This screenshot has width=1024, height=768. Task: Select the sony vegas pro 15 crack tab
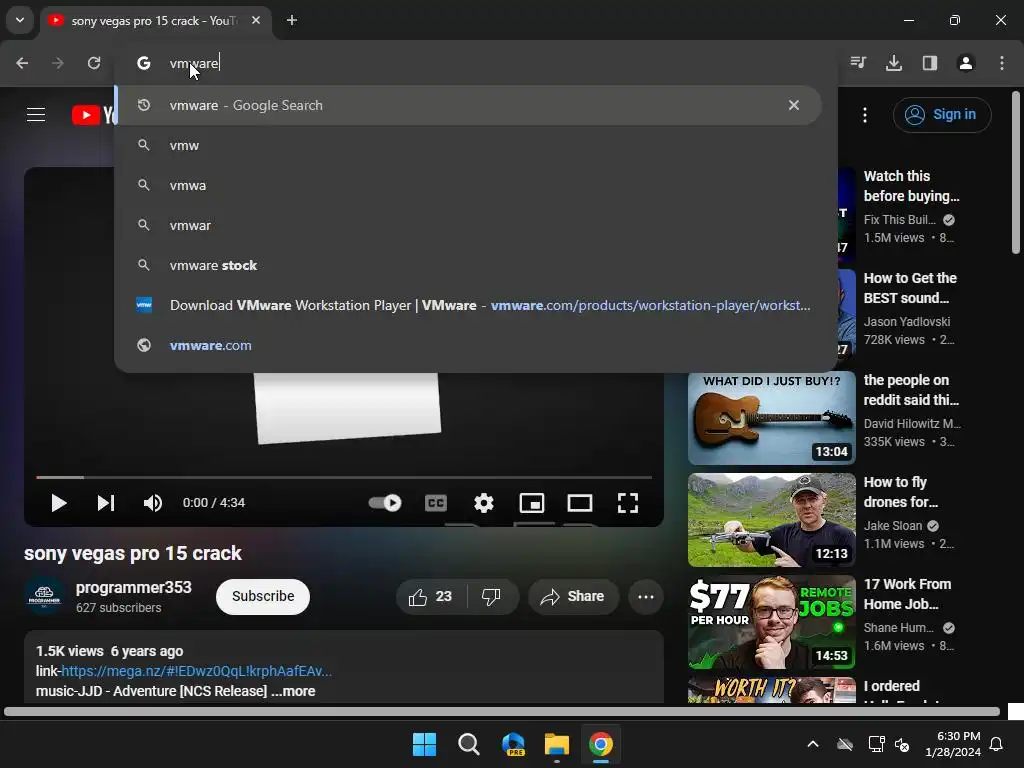click(156, 21)
